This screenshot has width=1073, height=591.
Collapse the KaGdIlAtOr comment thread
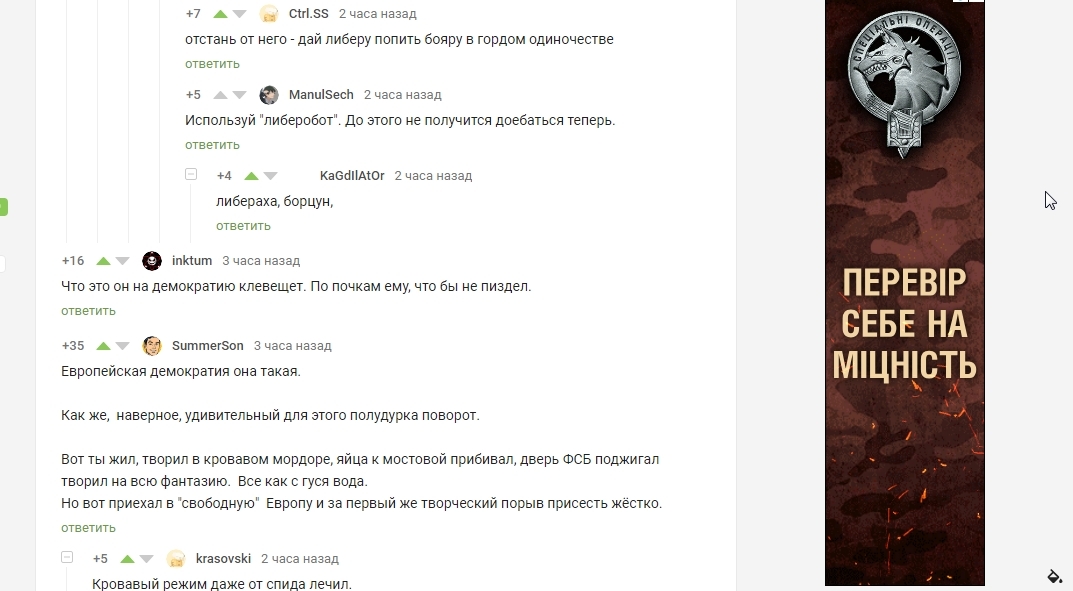(x=191, y=174)
